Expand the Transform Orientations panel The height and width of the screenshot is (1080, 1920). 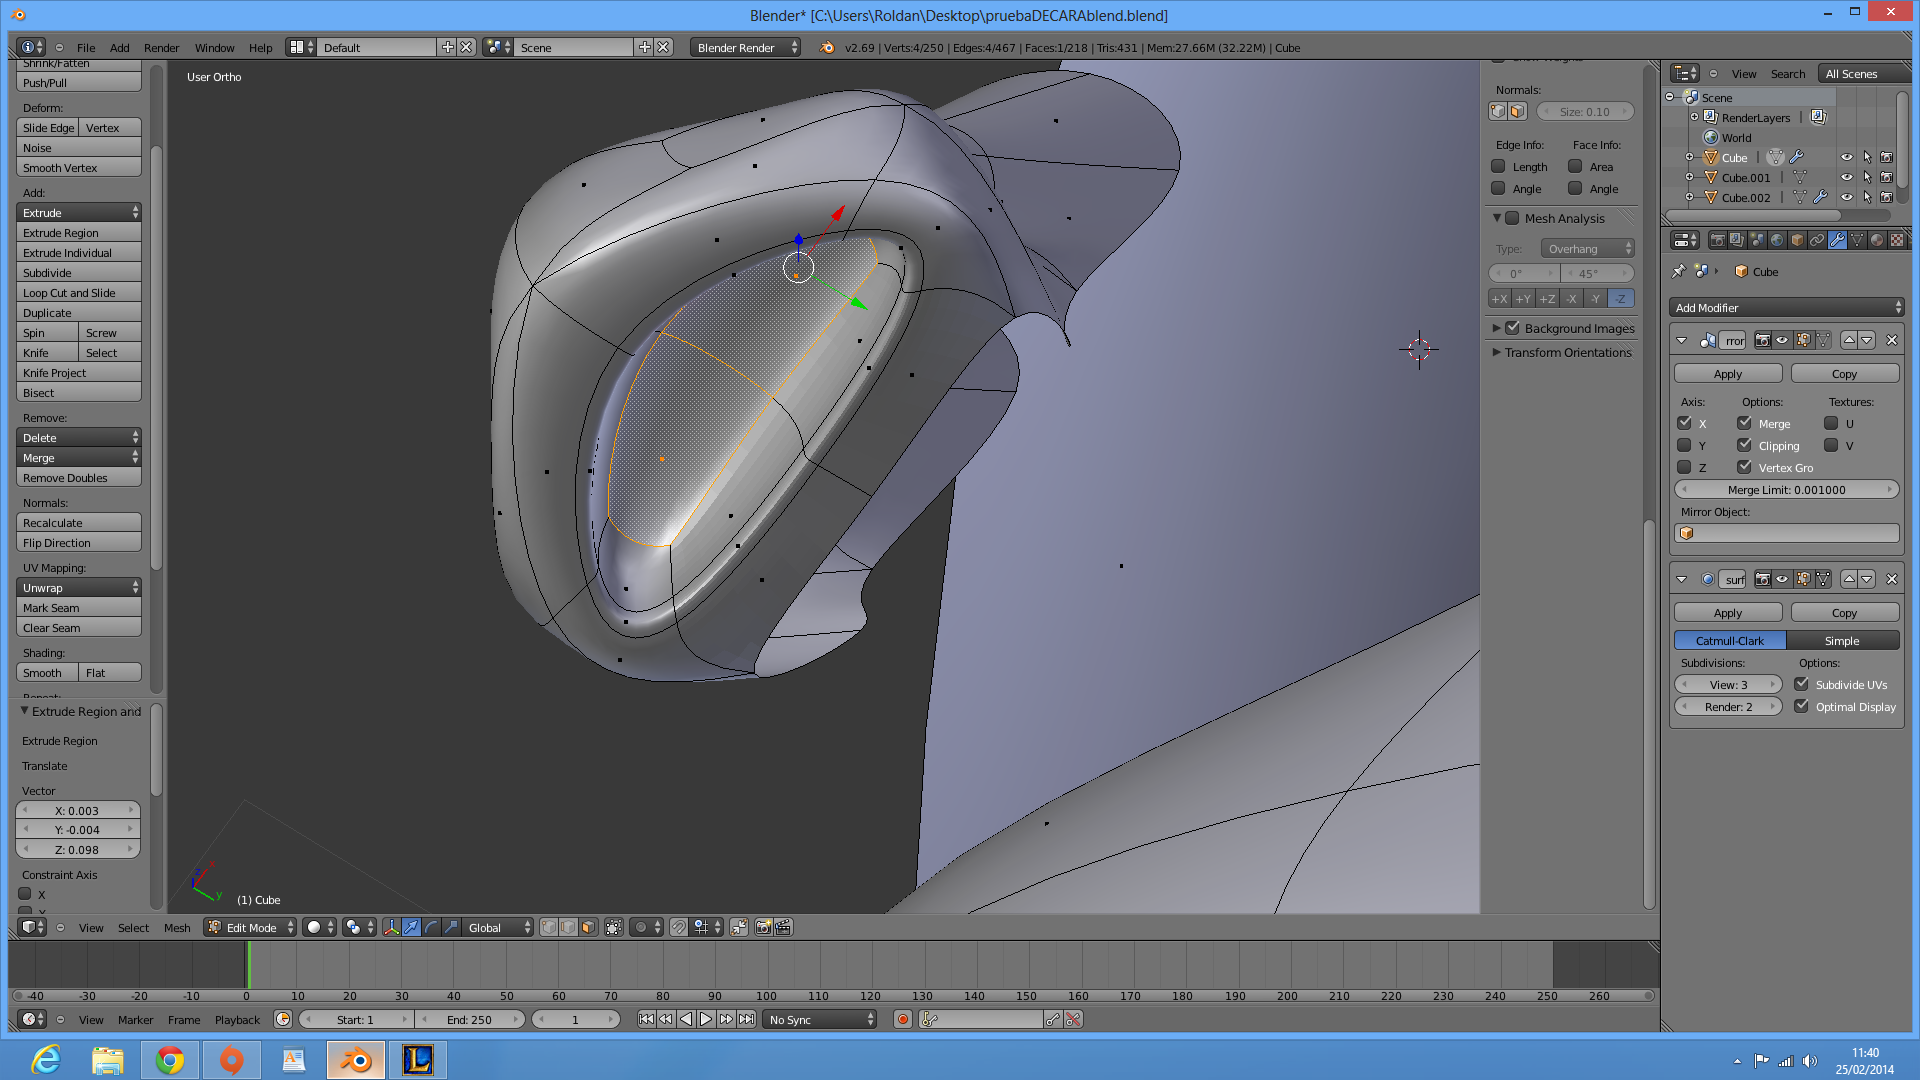(1567, 353)
